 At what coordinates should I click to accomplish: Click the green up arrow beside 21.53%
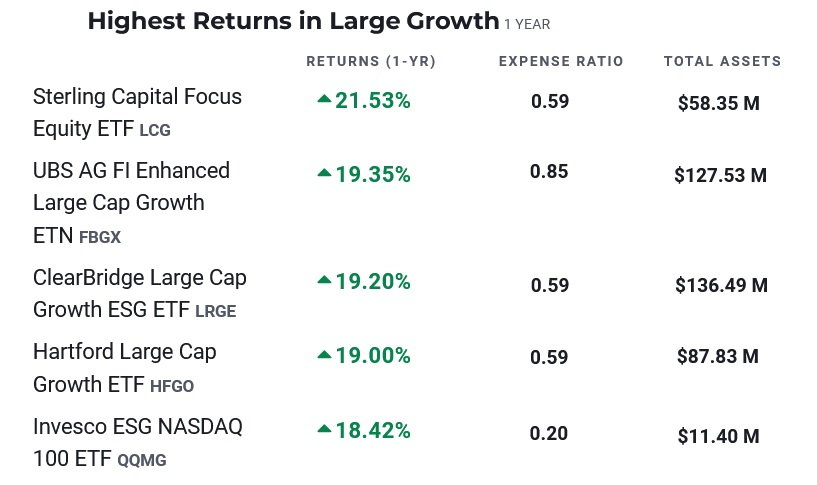pos(324,99)
